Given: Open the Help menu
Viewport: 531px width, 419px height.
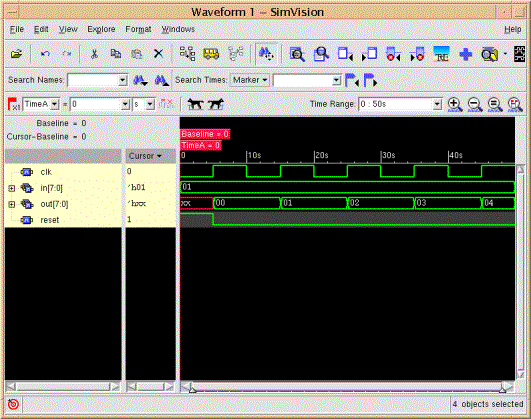Looking at the screenshot, I should coord(512,29).
